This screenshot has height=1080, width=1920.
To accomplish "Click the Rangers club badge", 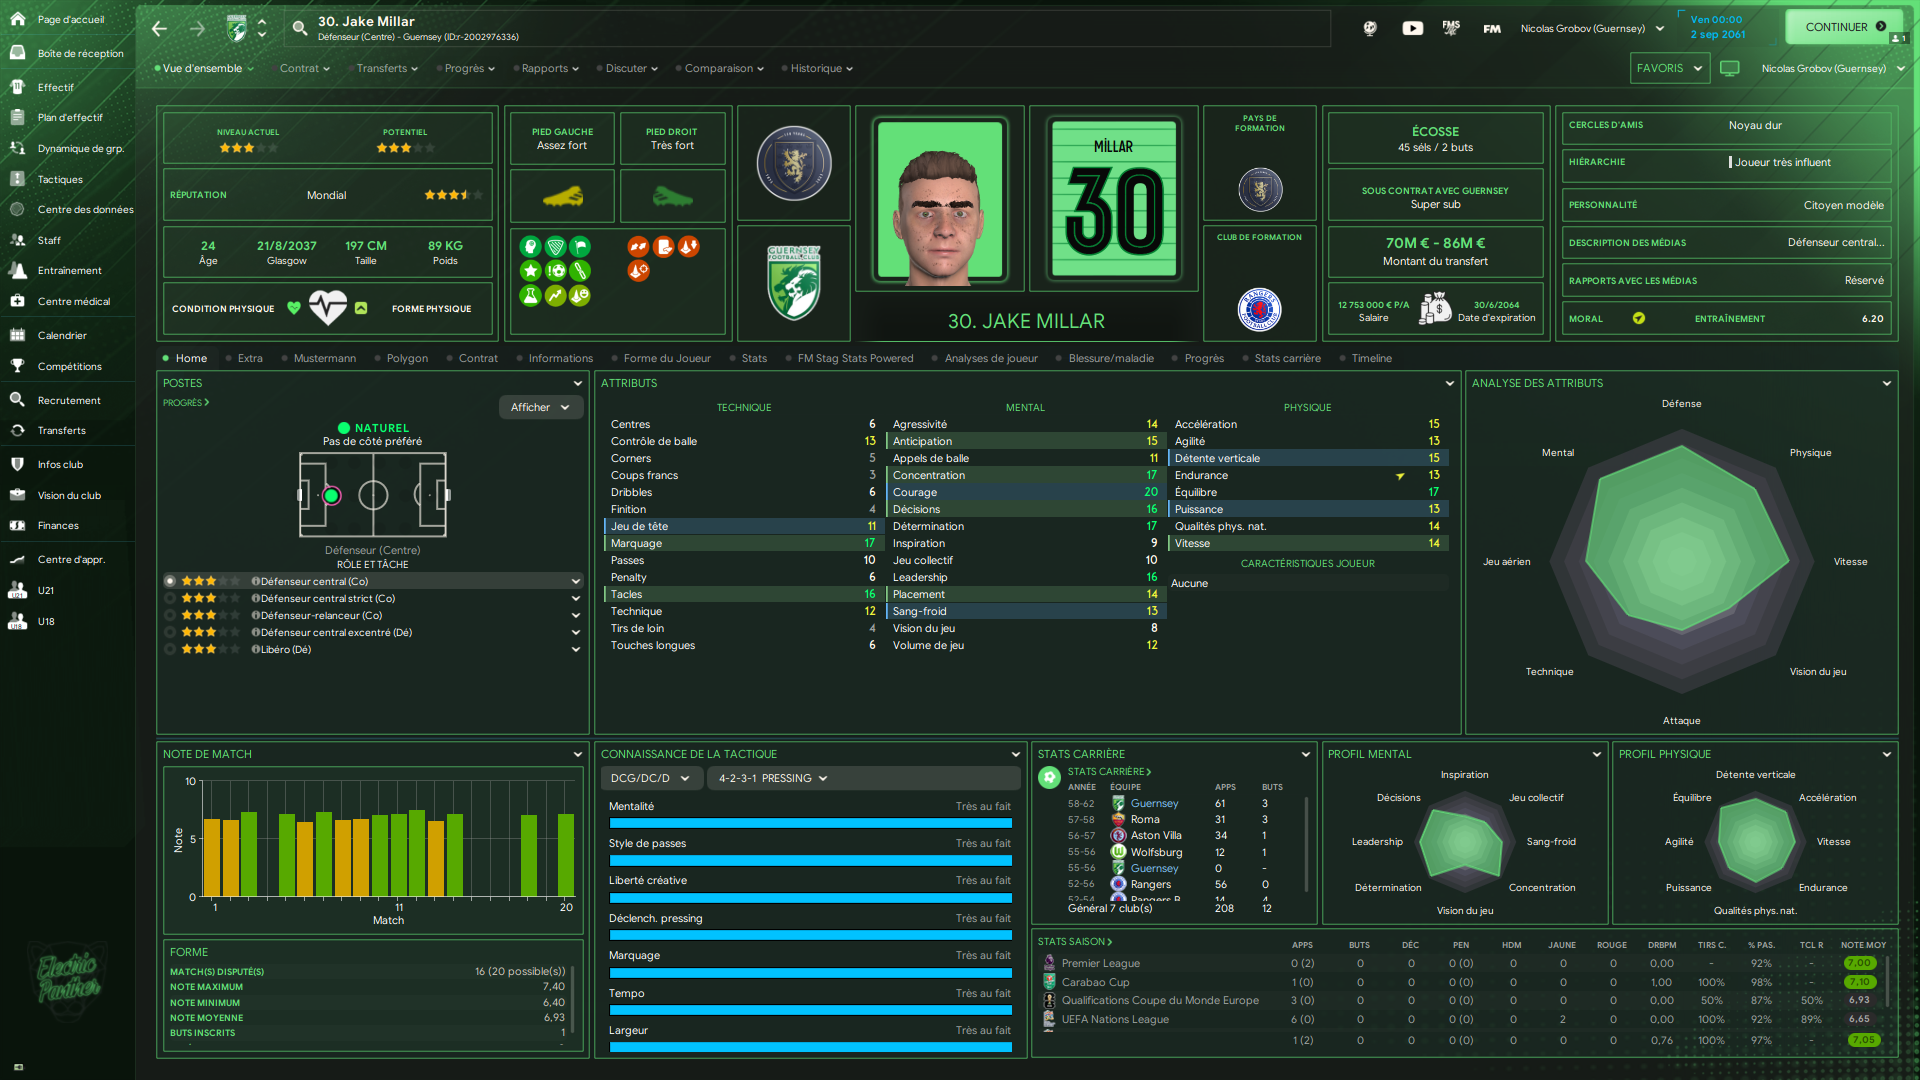I will (x=1259, y=309).
